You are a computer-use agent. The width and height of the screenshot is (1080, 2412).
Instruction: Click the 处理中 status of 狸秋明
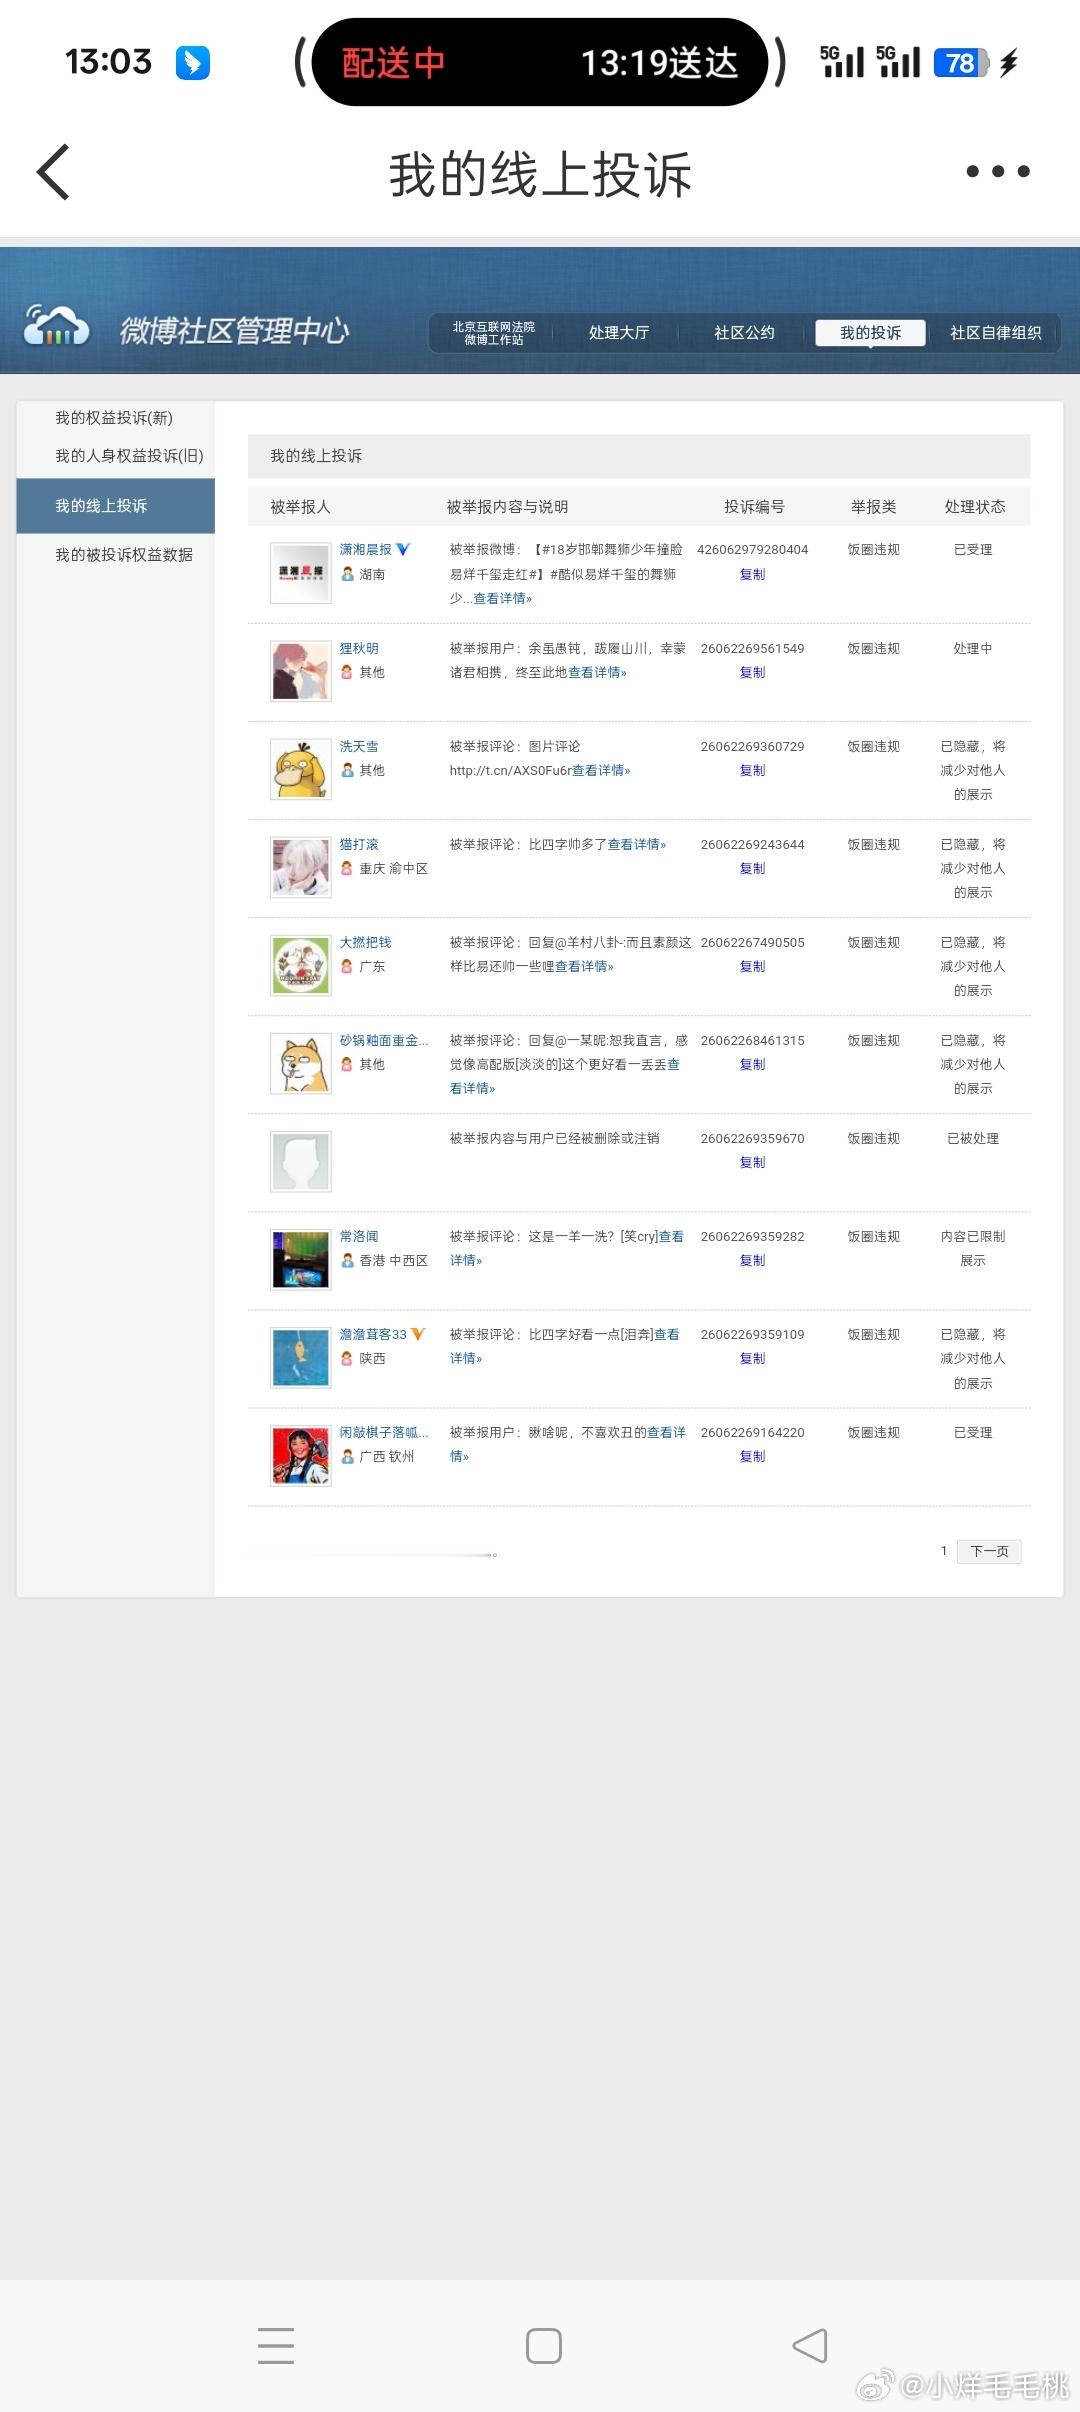point(973,648)
